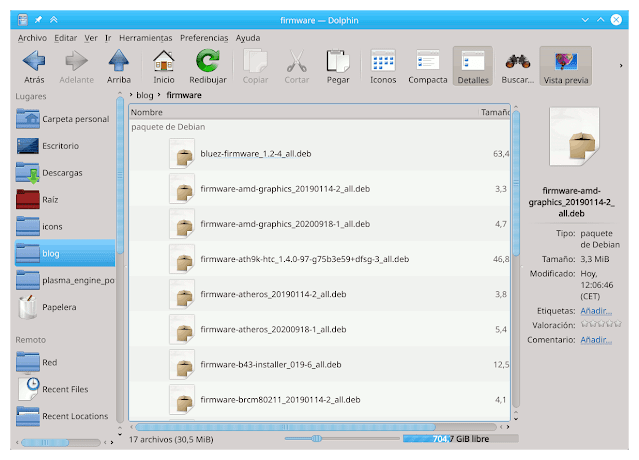
Task: Sort by the Nombre column header
Action: tap(303, 112)
